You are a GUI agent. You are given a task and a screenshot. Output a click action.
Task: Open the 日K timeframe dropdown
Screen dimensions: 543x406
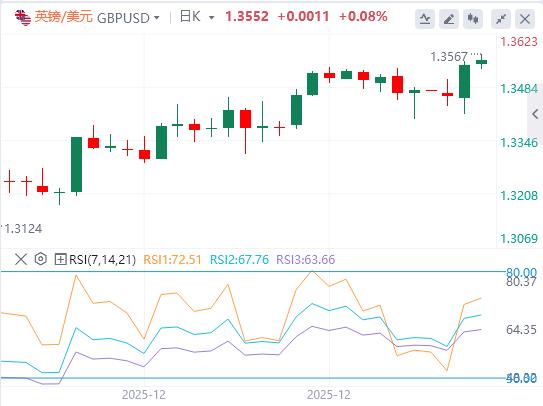tap(197, 17)
